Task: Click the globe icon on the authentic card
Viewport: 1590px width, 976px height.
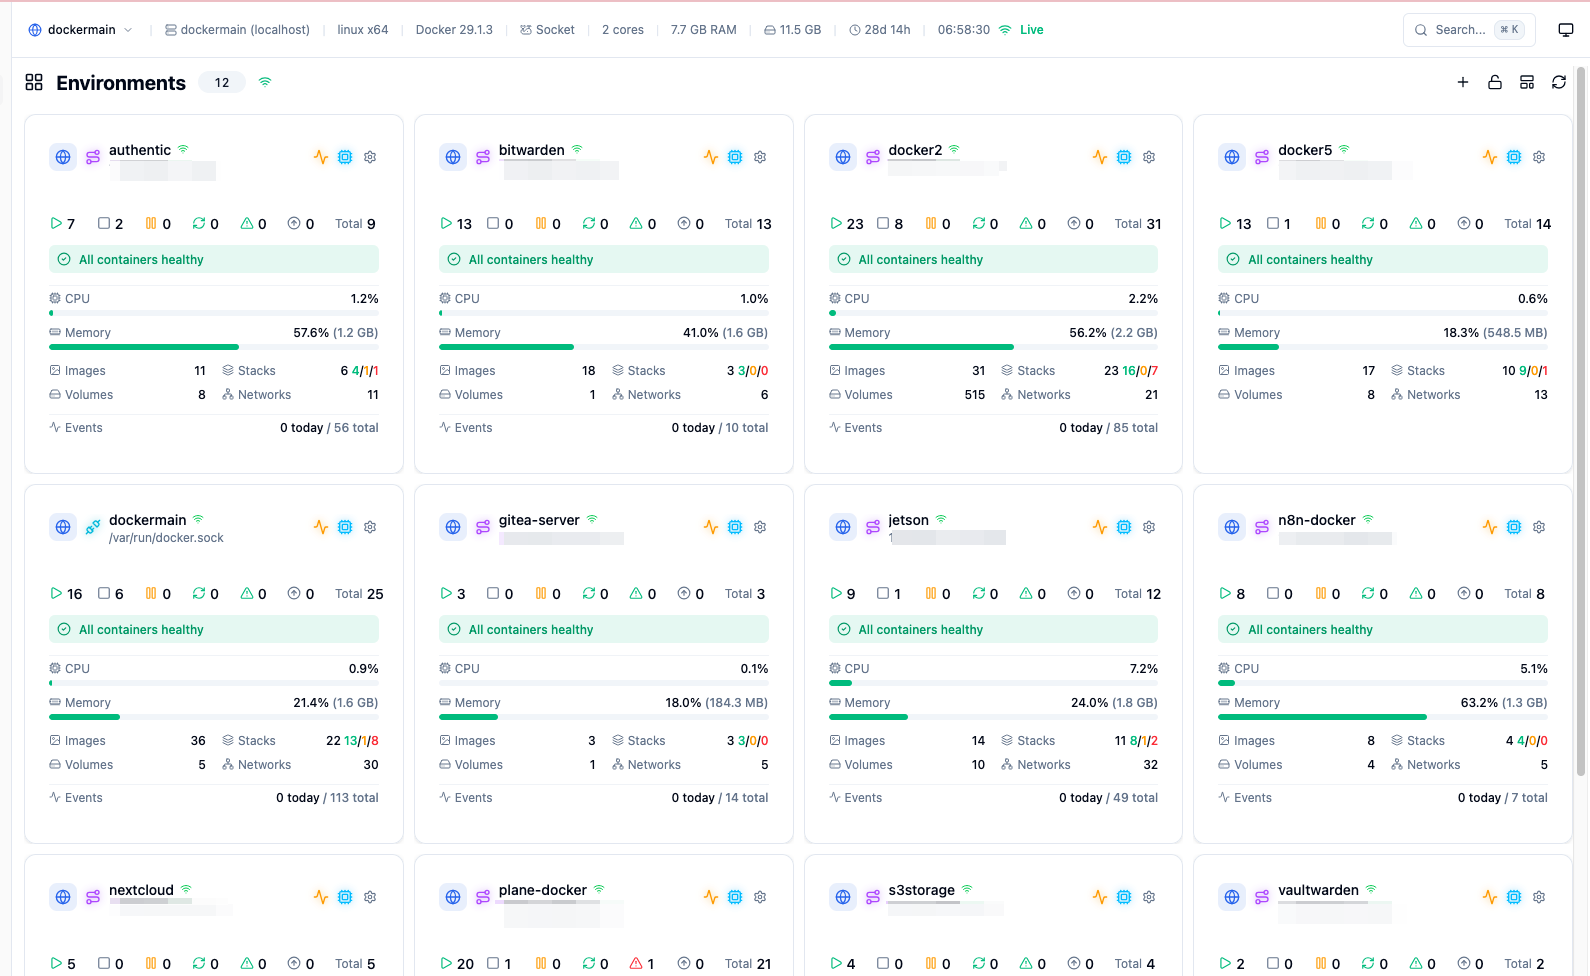Action: [63, 157]
